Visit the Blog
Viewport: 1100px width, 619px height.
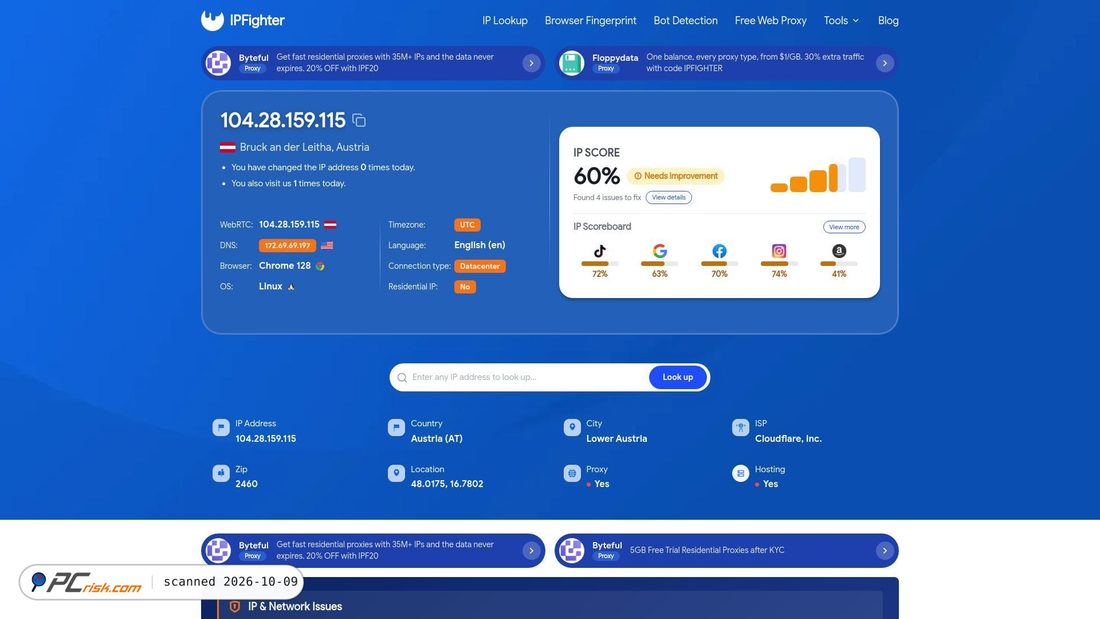point(888,20)
